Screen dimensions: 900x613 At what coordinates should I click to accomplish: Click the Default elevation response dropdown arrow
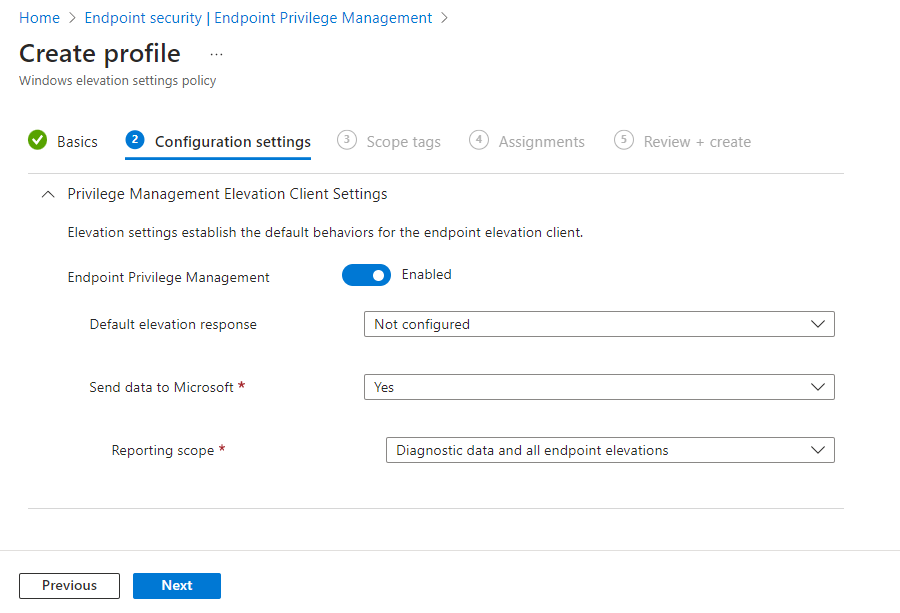[820, 324]
